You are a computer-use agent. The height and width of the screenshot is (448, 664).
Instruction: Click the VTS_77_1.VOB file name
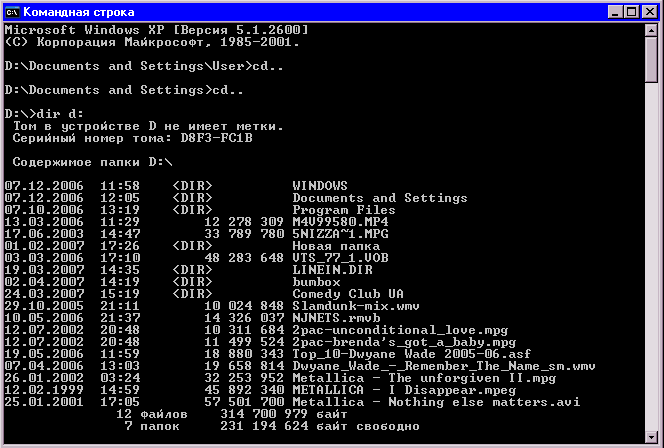tap(340, 258)
